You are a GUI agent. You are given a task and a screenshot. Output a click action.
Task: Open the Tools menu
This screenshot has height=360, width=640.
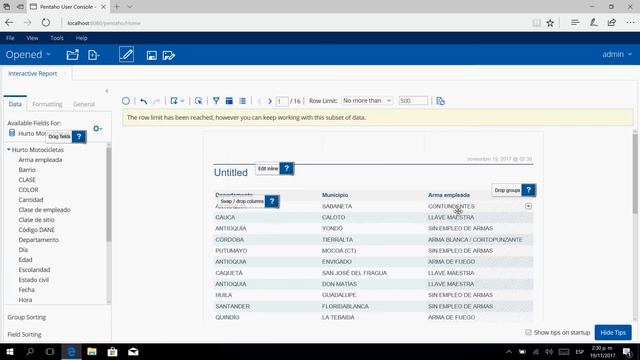click(x=57, y=38)
